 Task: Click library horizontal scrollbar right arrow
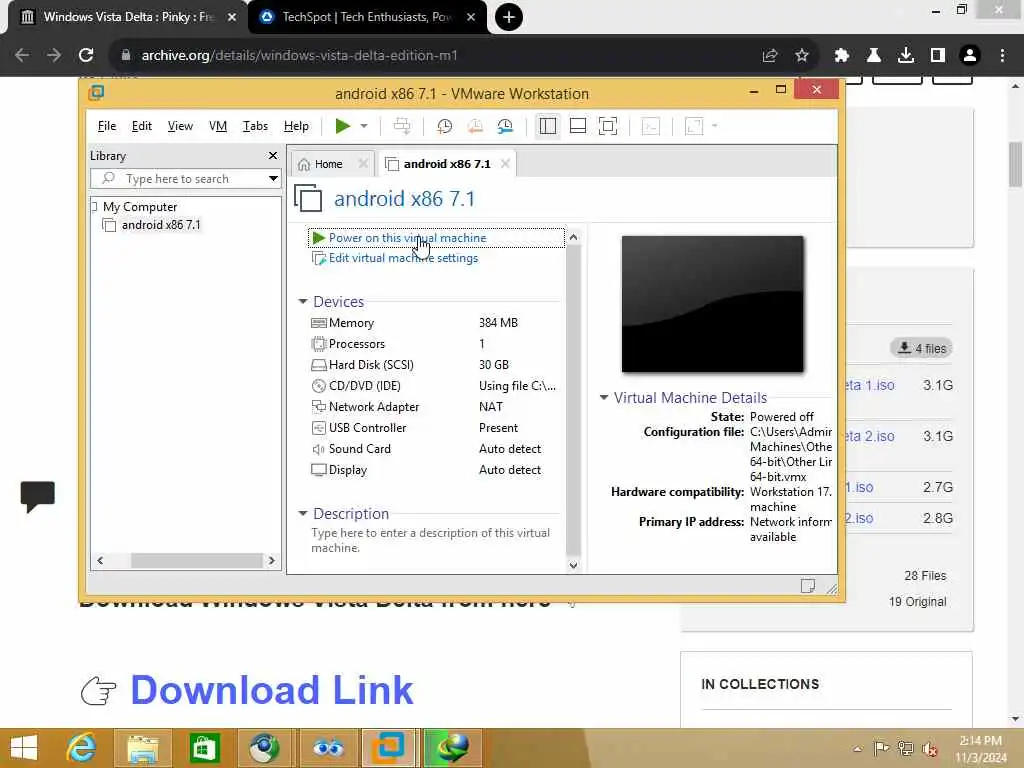click(x=272, y=560)
